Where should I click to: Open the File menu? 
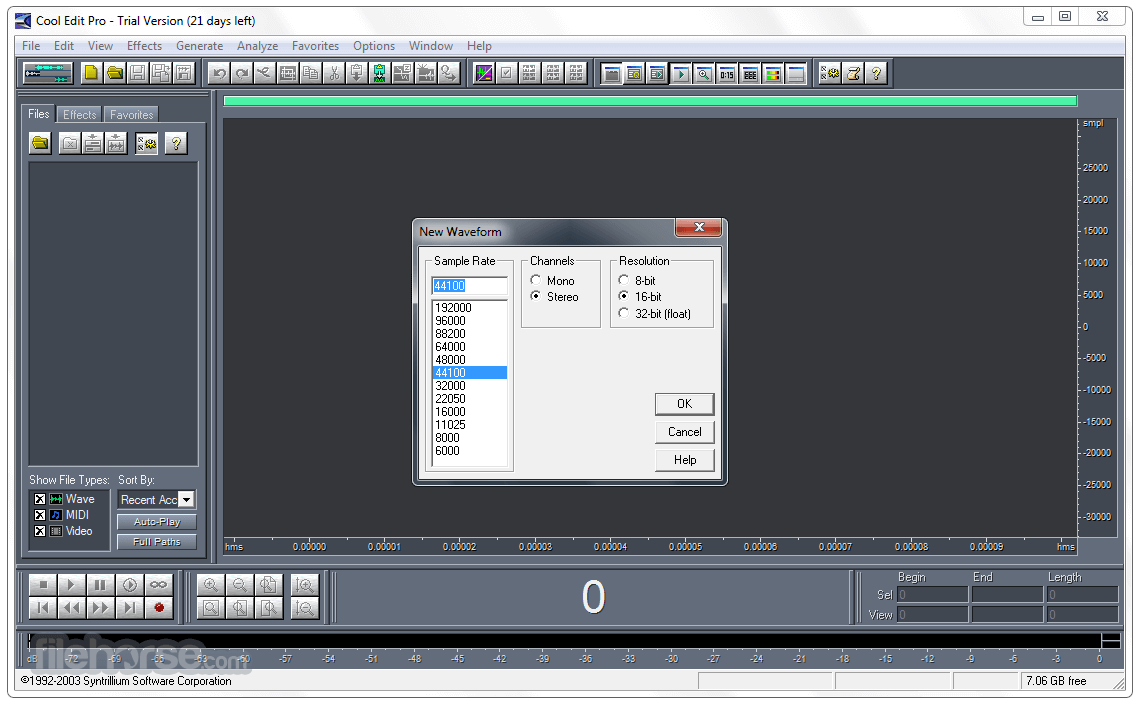[31, 46]
